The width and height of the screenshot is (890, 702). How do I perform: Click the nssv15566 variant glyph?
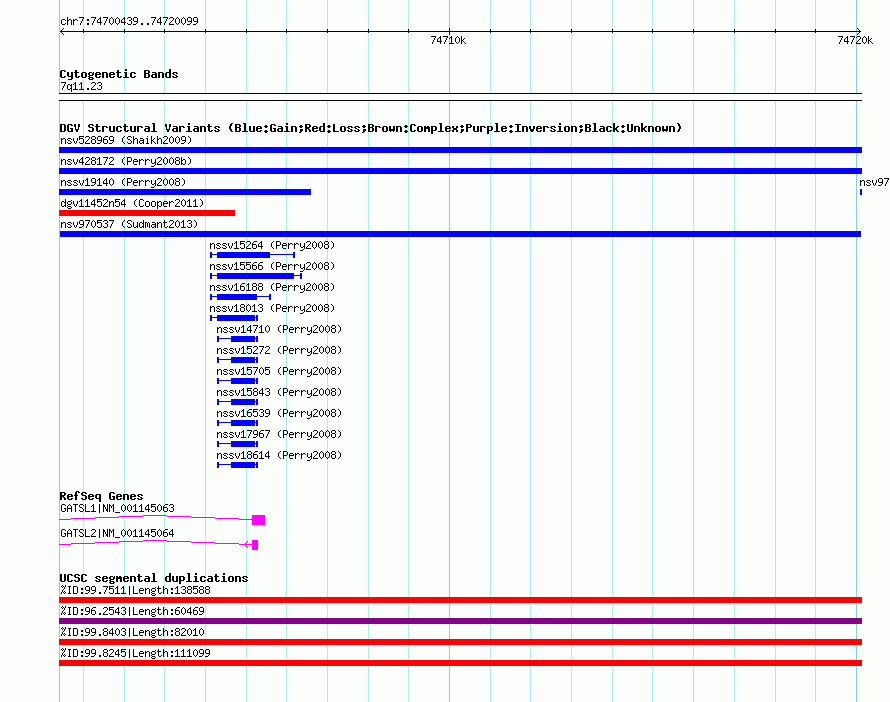click(256, 276)
